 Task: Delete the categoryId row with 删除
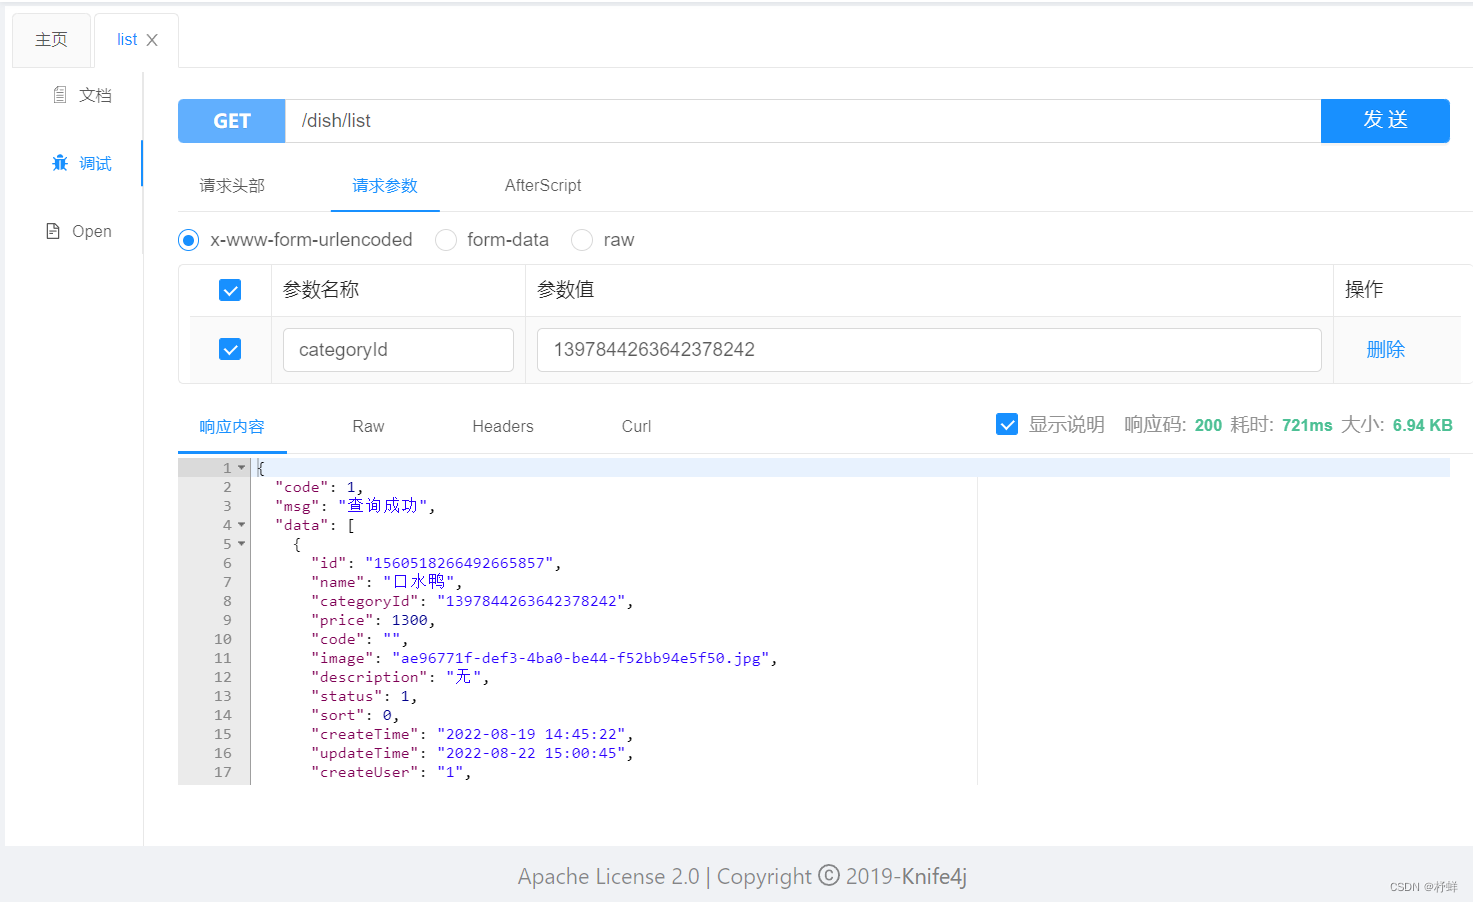coord(1386,349)
